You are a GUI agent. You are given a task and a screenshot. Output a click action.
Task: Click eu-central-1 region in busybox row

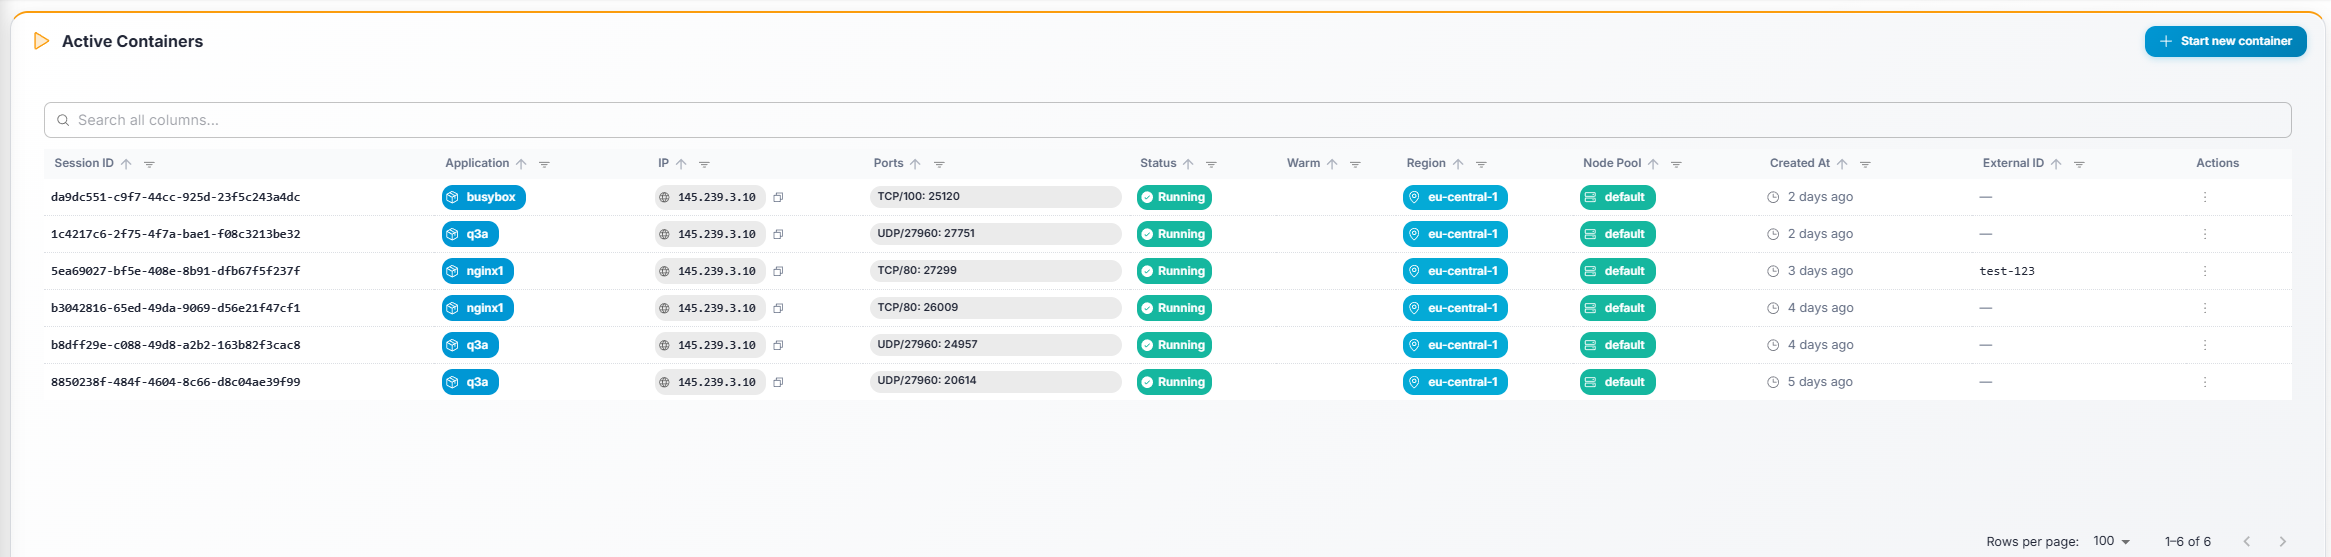pyautogui.click(x=1455, y=197)
